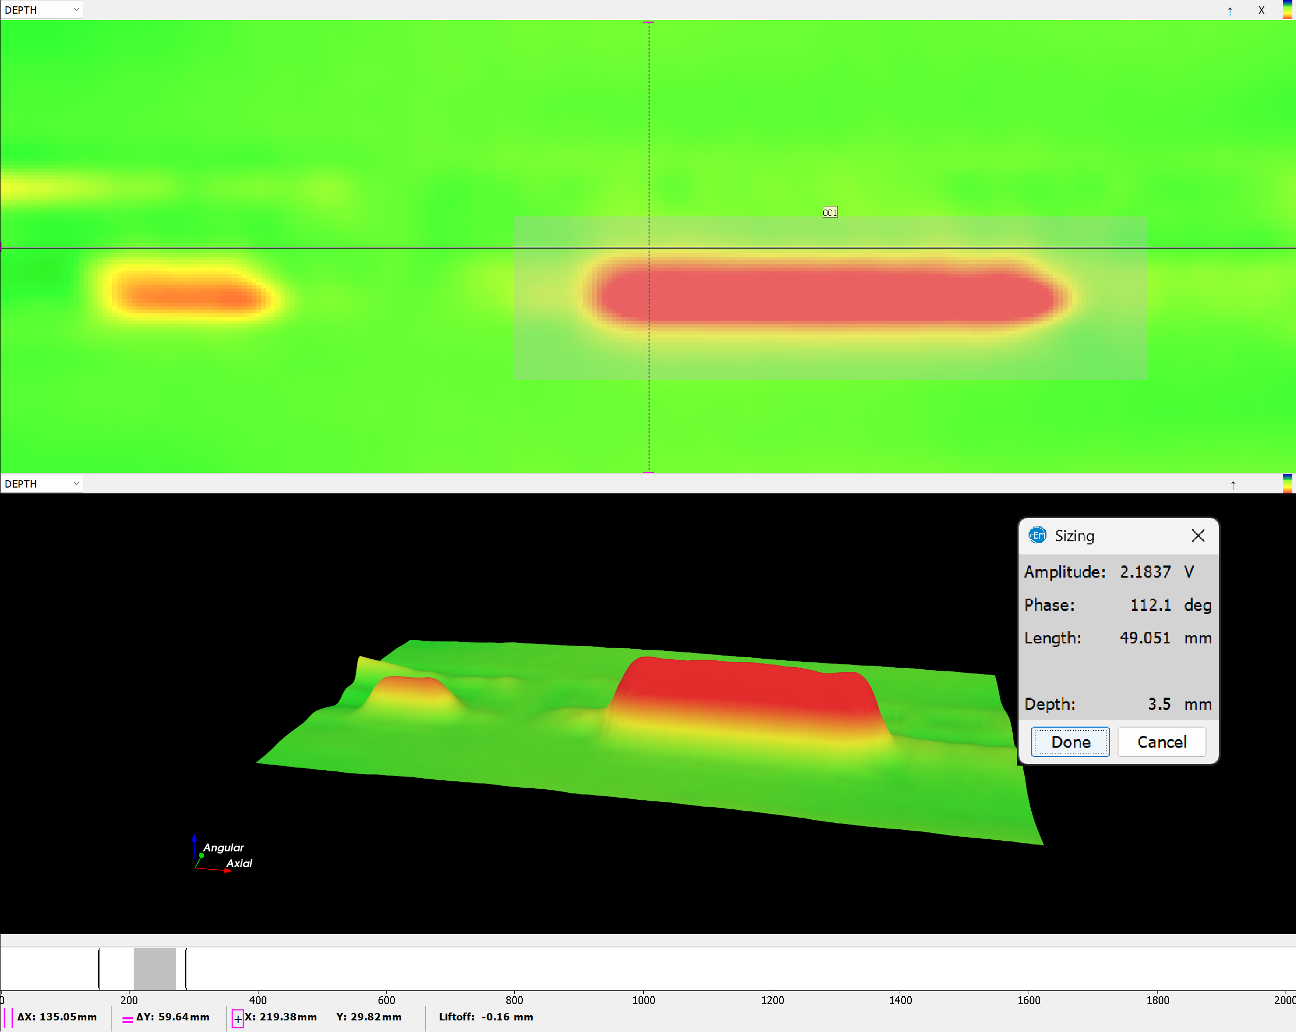Select the DEPTH label on the 3D view bar
The width and height of the screenshot is (1296, 1032).
pos(20,484)
